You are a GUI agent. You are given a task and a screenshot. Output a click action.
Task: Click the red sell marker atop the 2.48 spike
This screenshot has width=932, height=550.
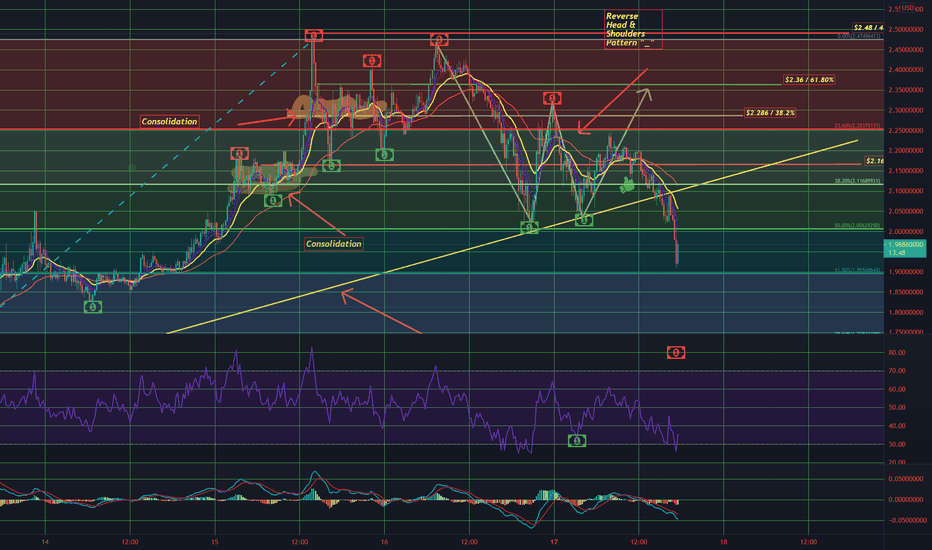pyautogui.click(x=314, y=36)
